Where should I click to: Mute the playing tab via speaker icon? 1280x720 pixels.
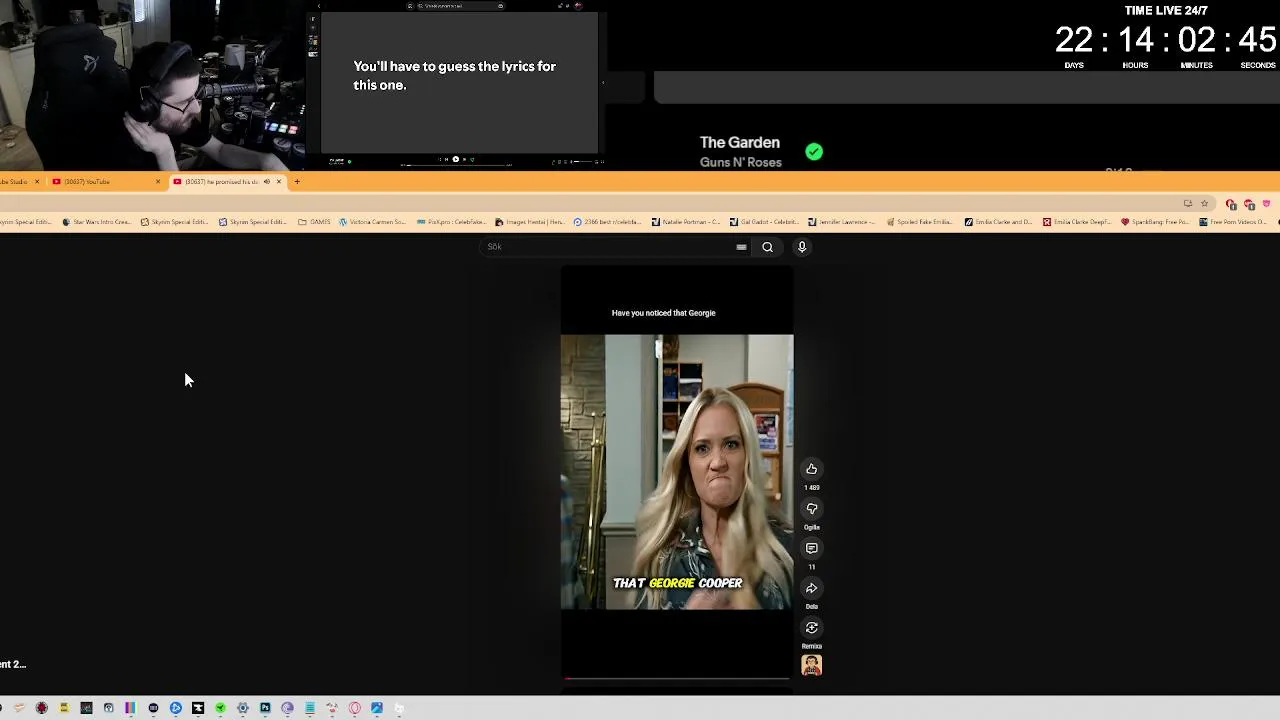tap(266, 182)
